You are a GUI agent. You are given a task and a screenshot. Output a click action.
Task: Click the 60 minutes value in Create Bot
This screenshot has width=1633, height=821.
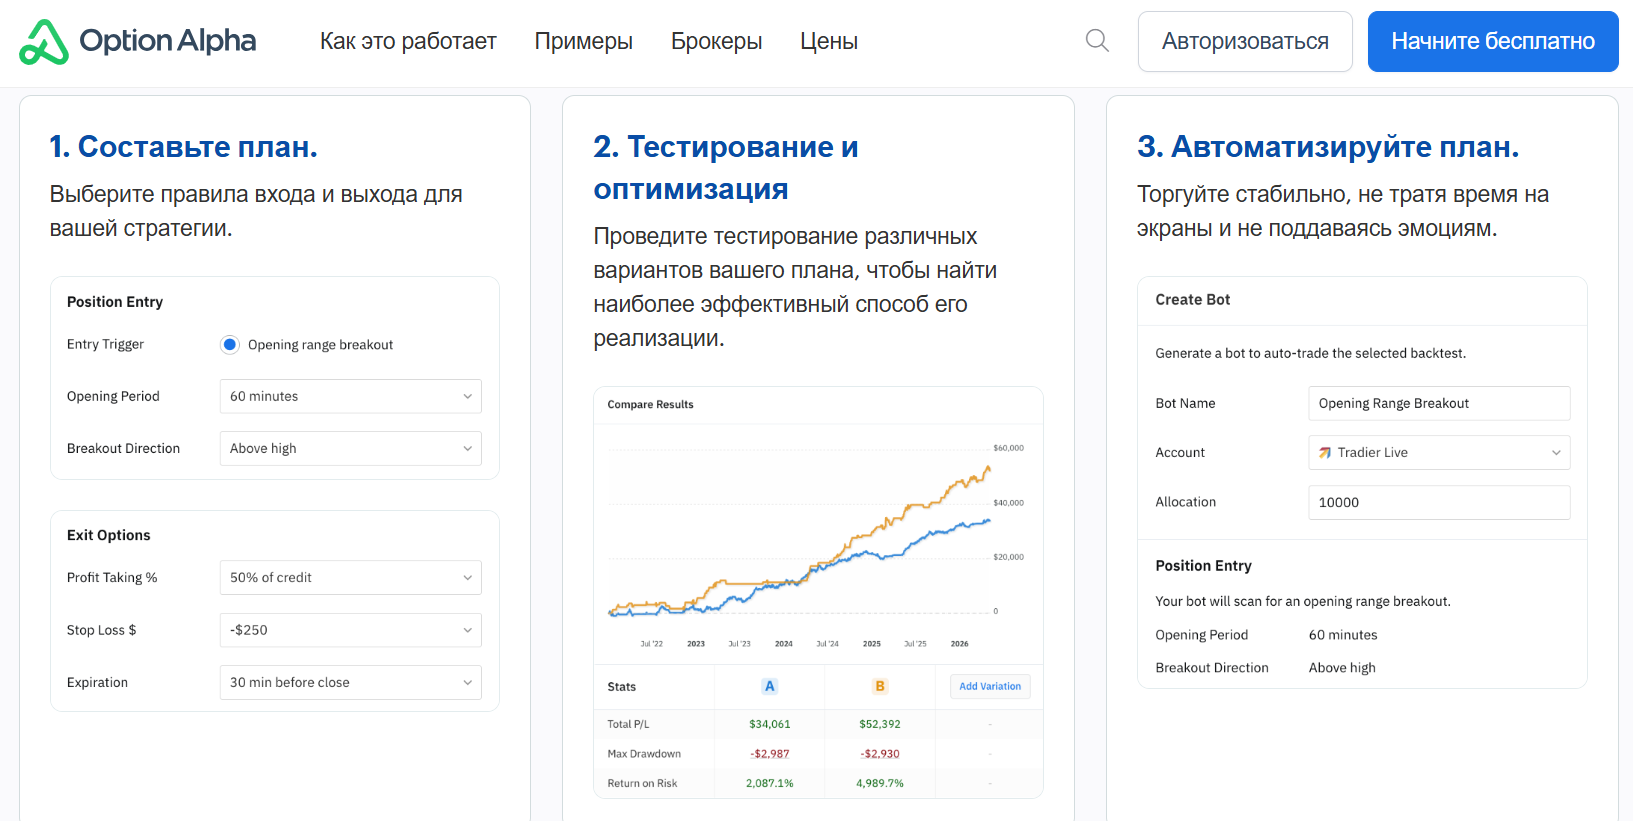1343,635
